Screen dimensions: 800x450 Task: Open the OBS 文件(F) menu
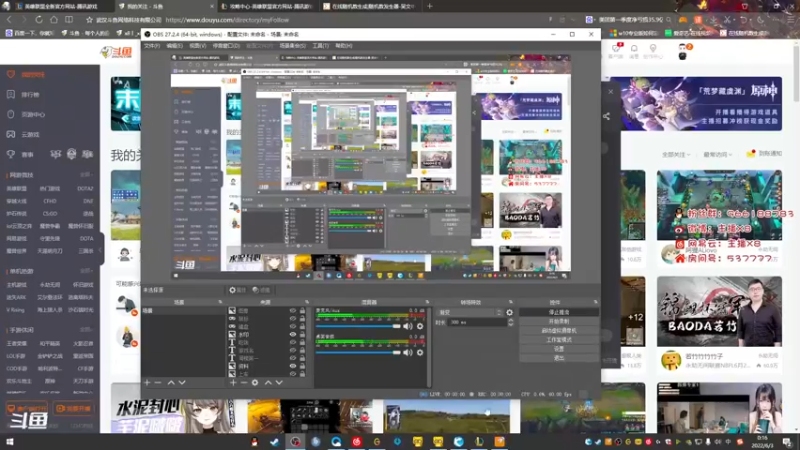[x=152, y=45]
